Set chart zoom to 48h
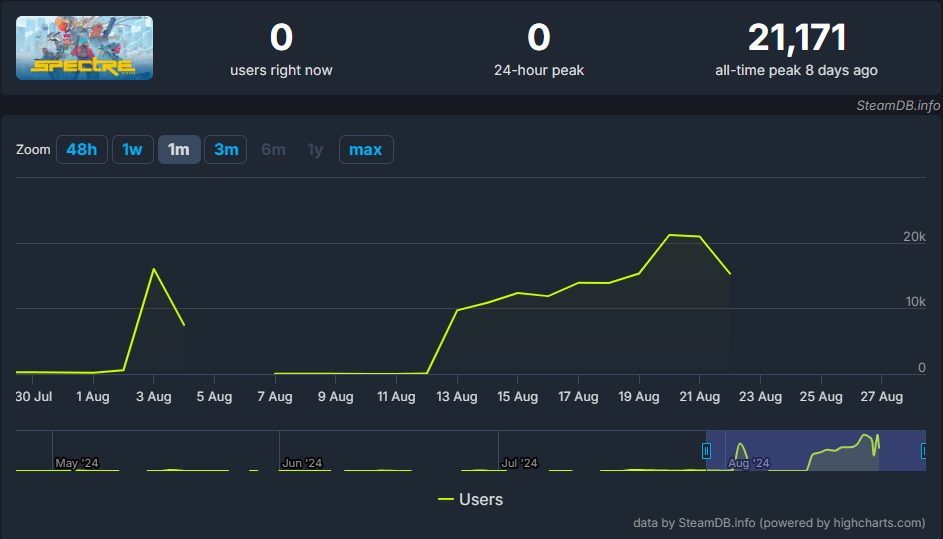This screenshot has height=539, width=943. click(82, 150)
